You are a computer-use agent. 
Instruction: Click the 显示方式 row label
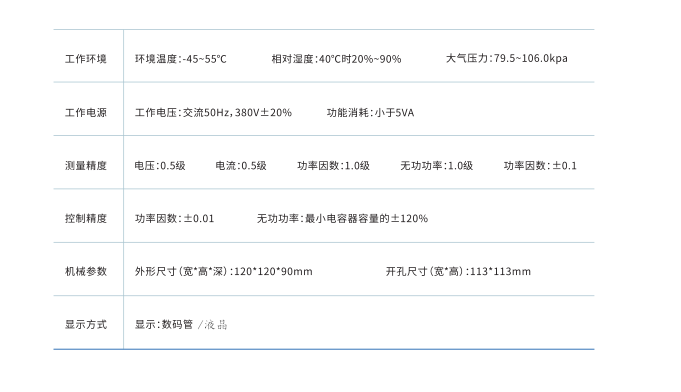pos(86,324)
